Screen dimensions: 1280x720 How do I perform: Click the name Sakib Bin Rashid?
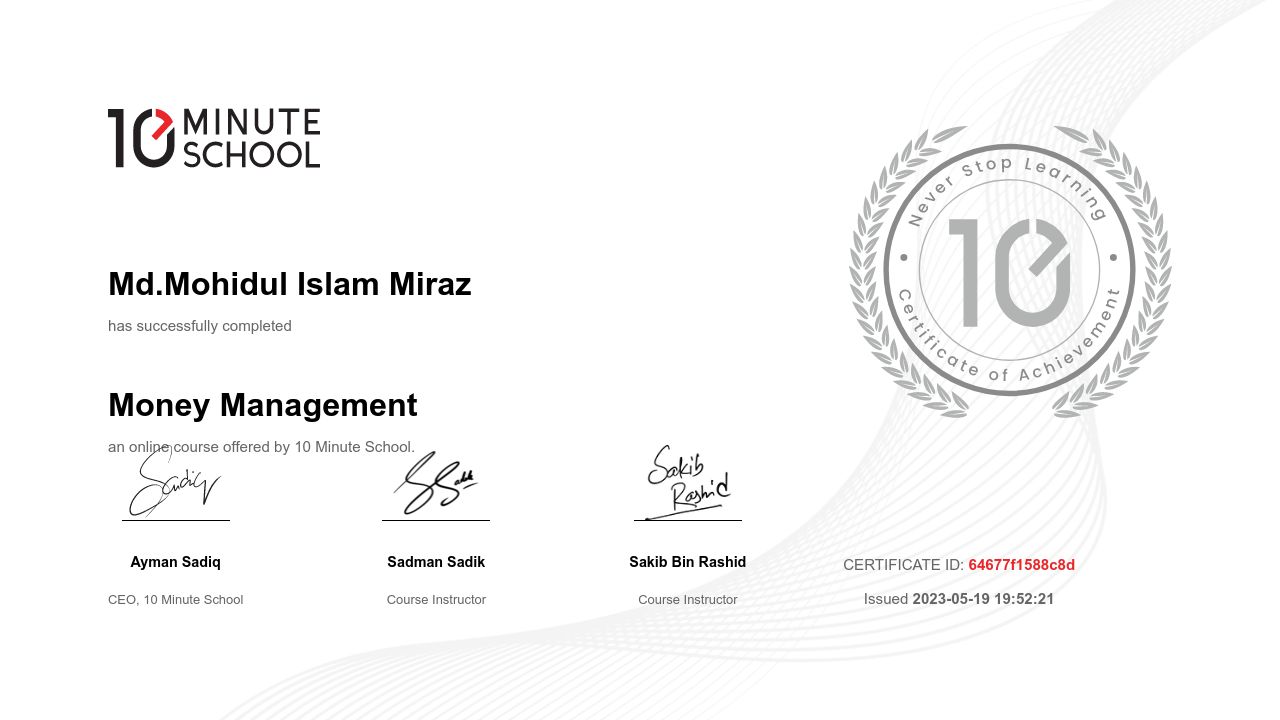(x=688, y=562)
